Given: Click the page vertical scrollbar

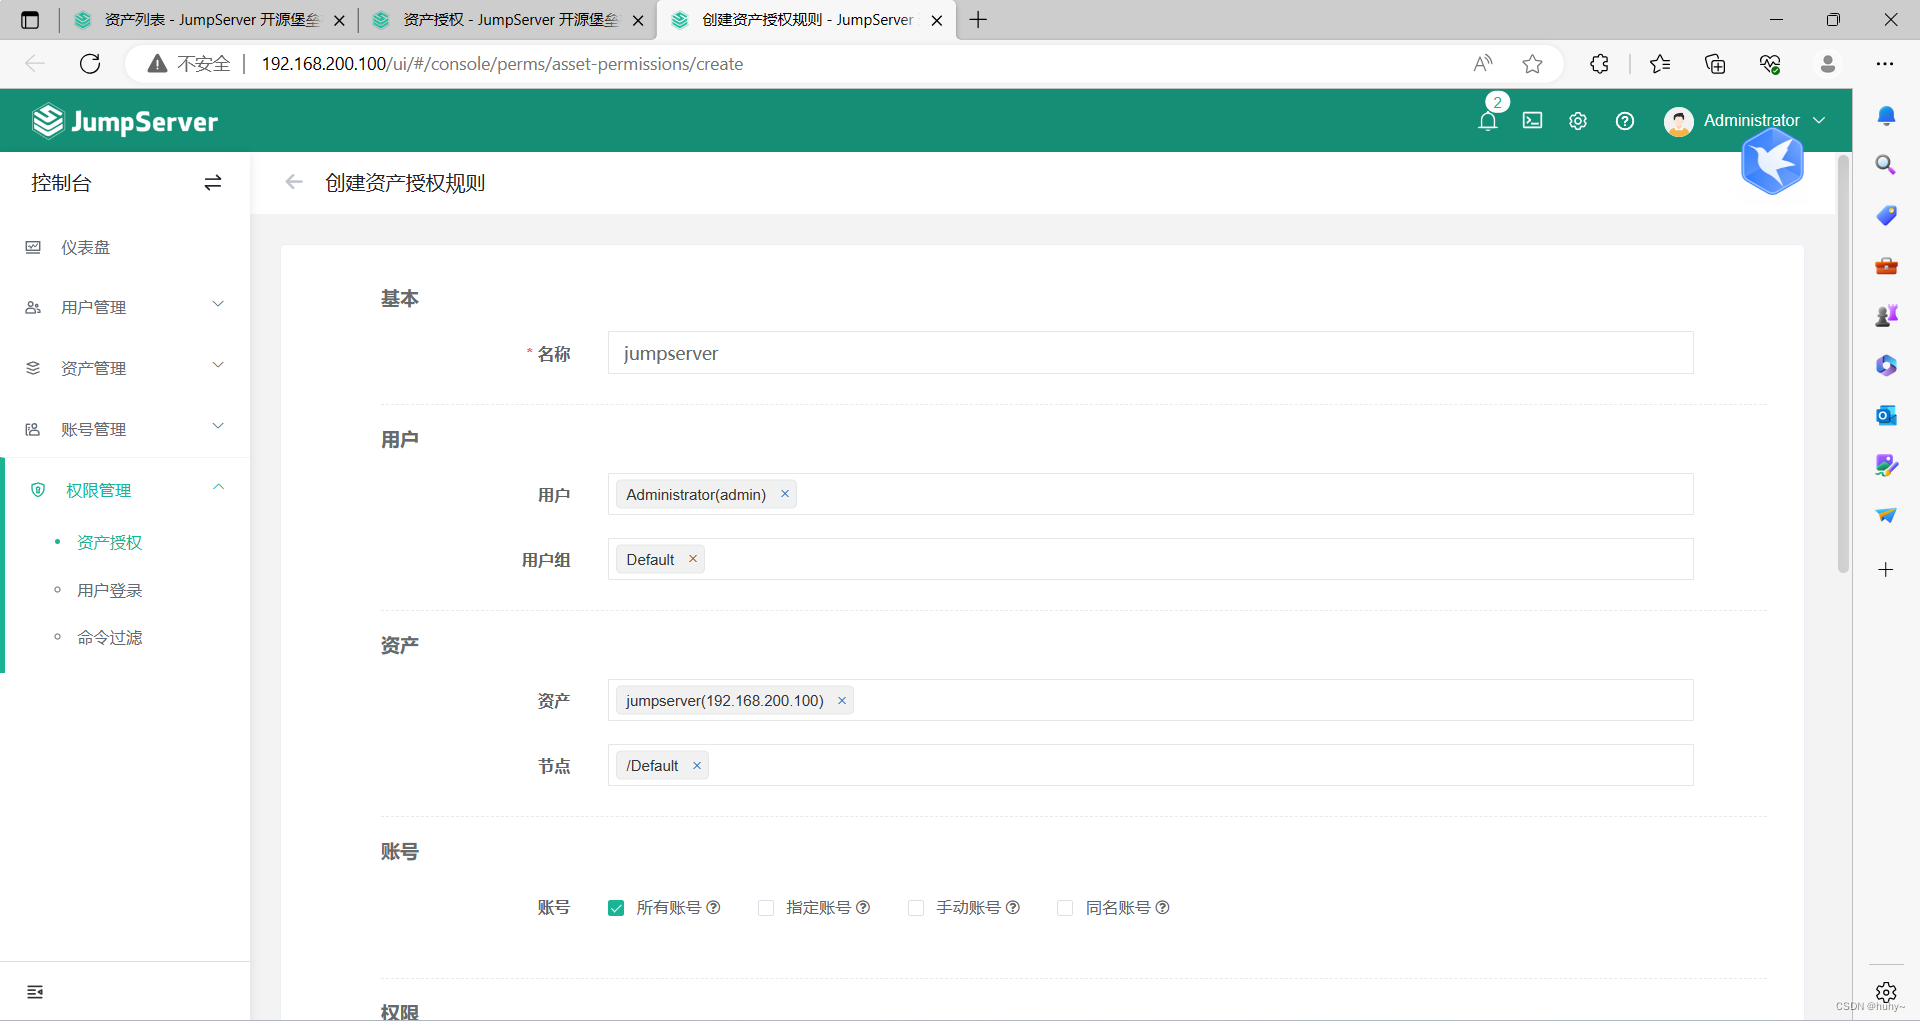Looking at the screenshot, I should [x=1844, y=364].
